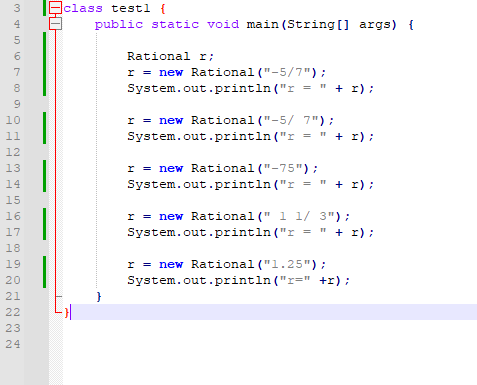Click the opening brace after test1
This screenshot has width=477, height=385.
tap(163, 8)
